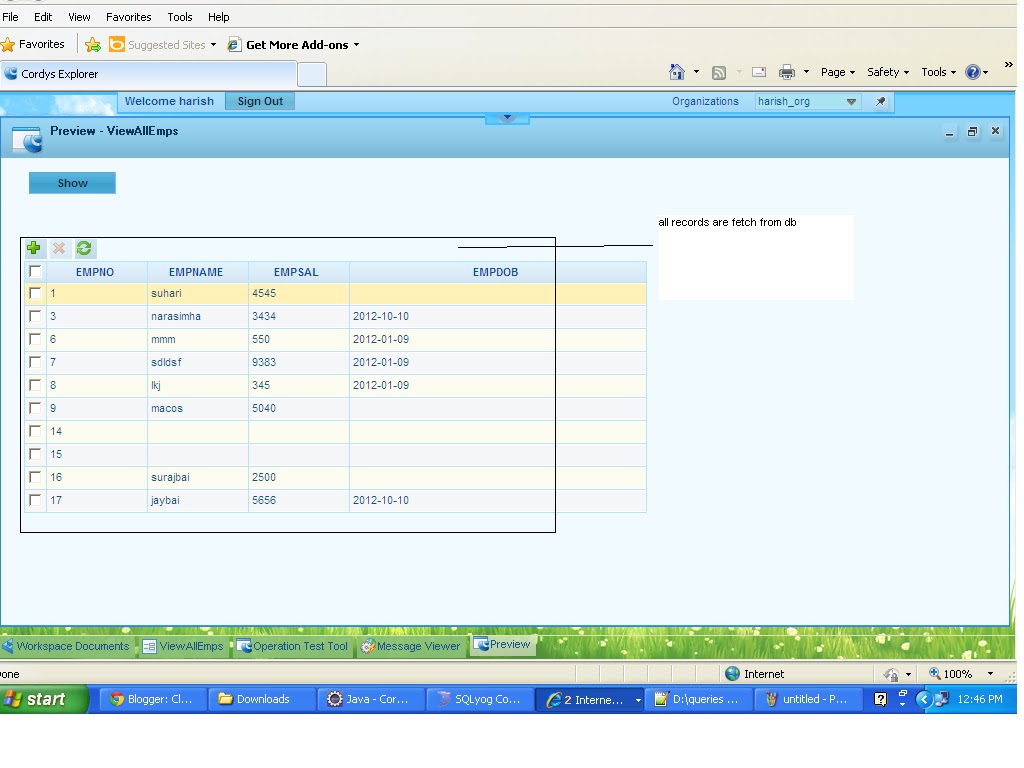Image resolution: width=1024 pixels, height=768 pixels.
Task: Expand the Suggested Sites dropdown
Action: [x=213, y=44]
